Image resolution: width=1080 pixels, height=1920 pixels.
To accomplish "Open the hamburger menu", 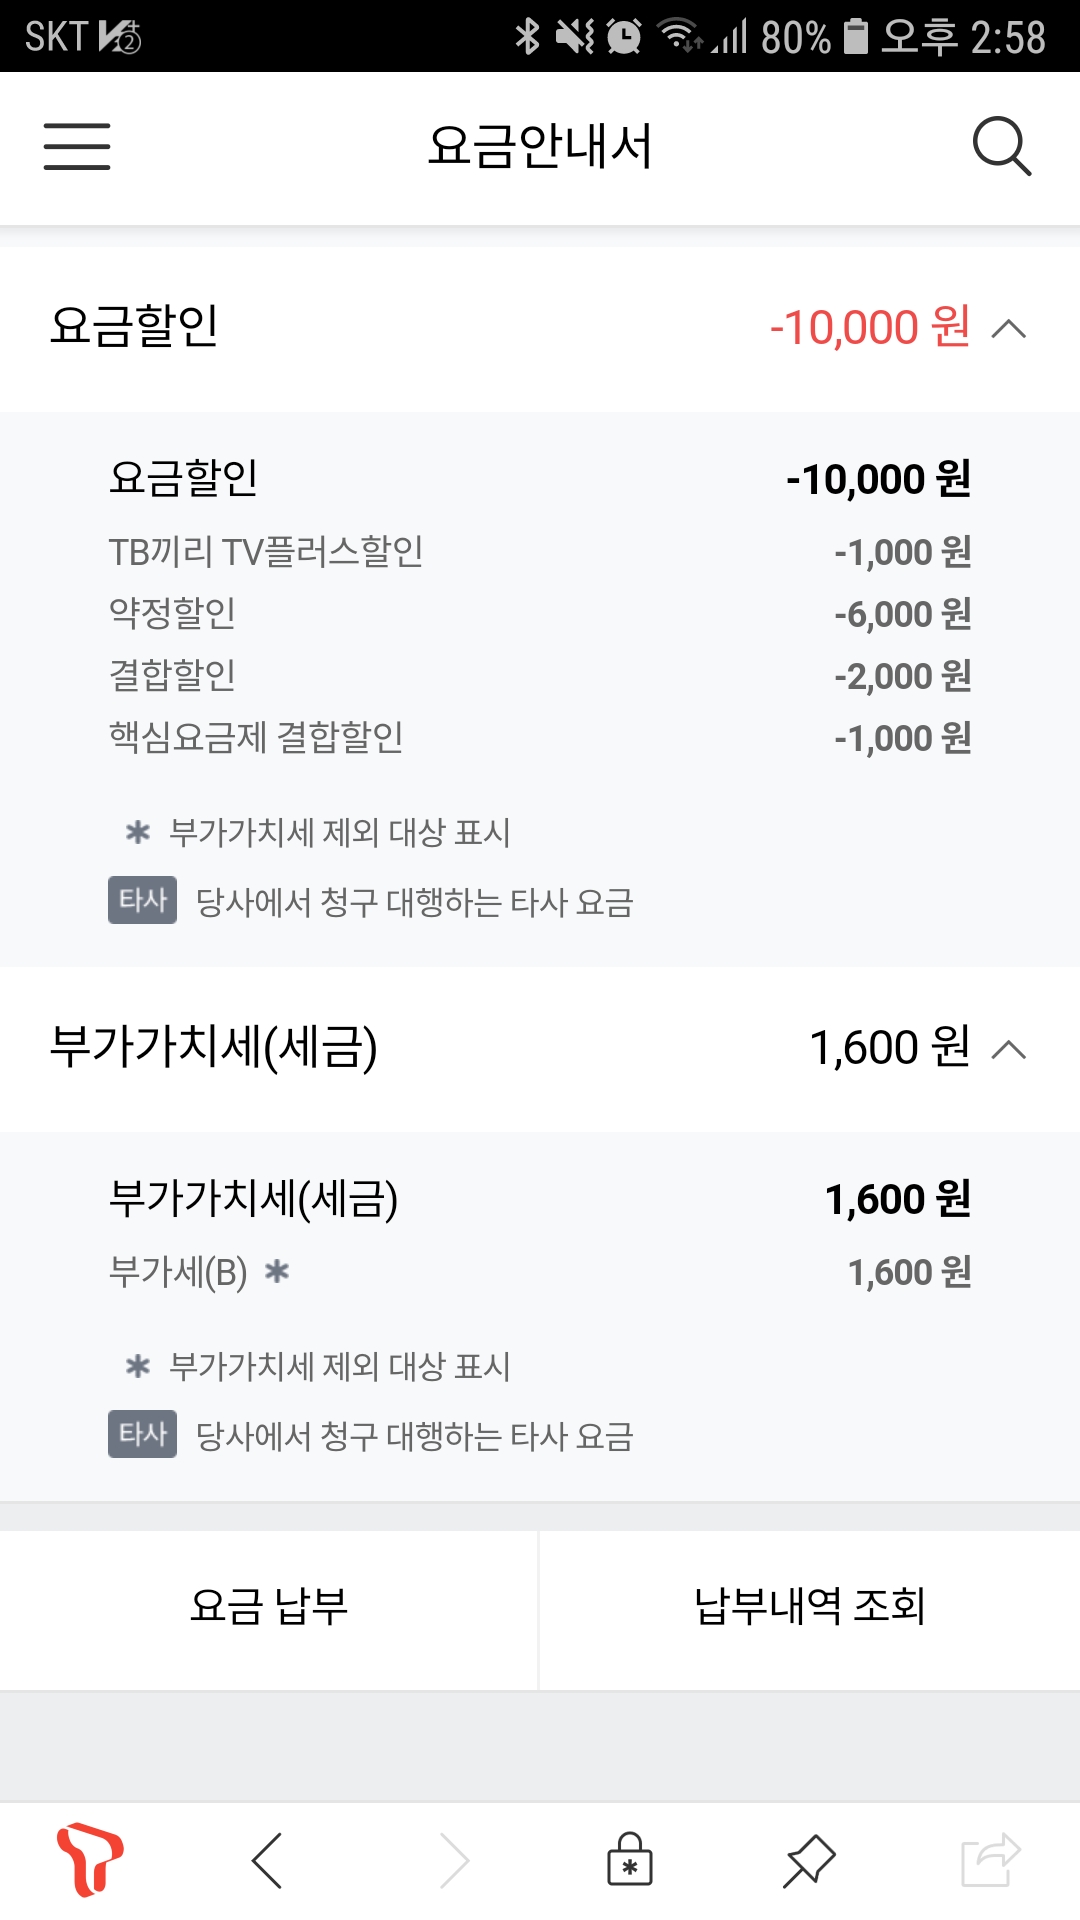I will tap(77, 147).
